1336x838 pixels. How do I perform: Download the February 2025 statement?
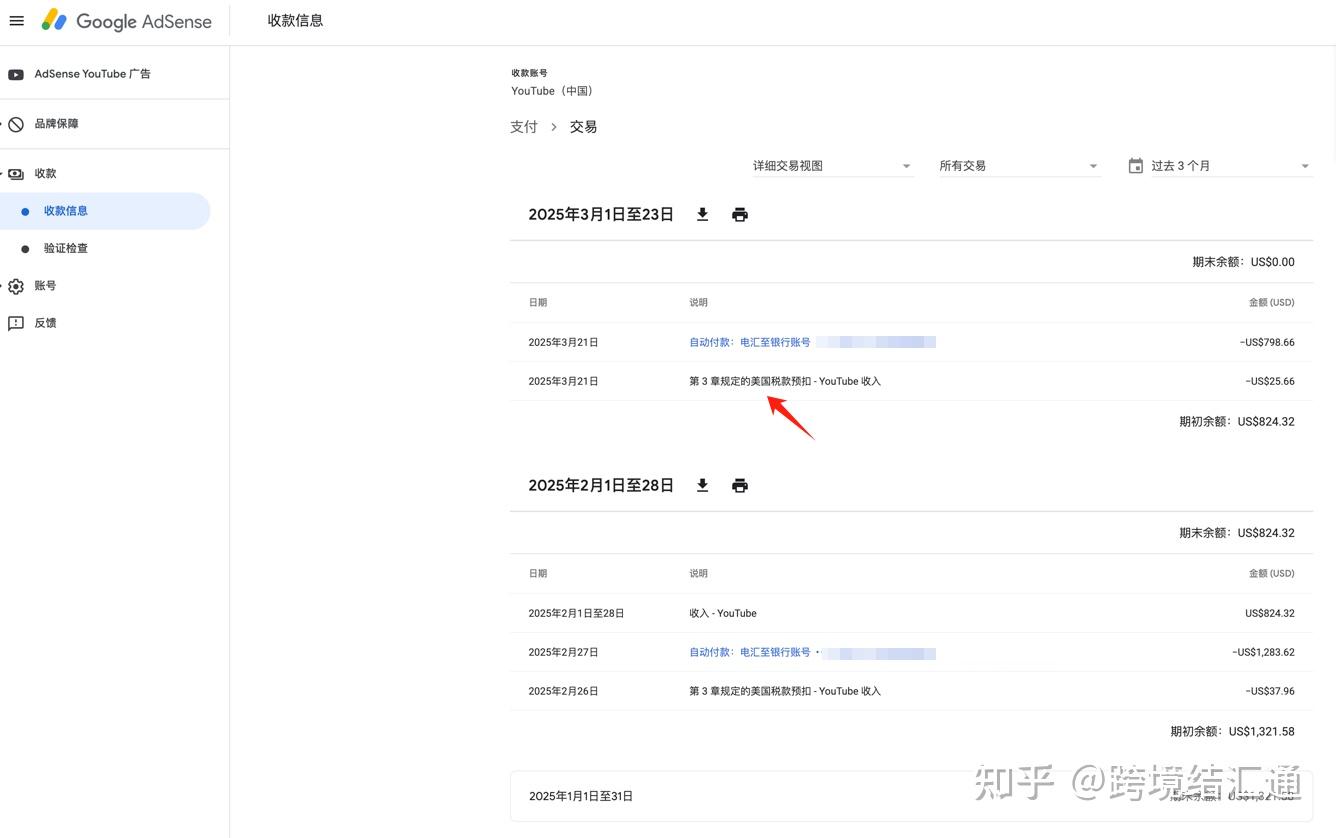point(703,486)
